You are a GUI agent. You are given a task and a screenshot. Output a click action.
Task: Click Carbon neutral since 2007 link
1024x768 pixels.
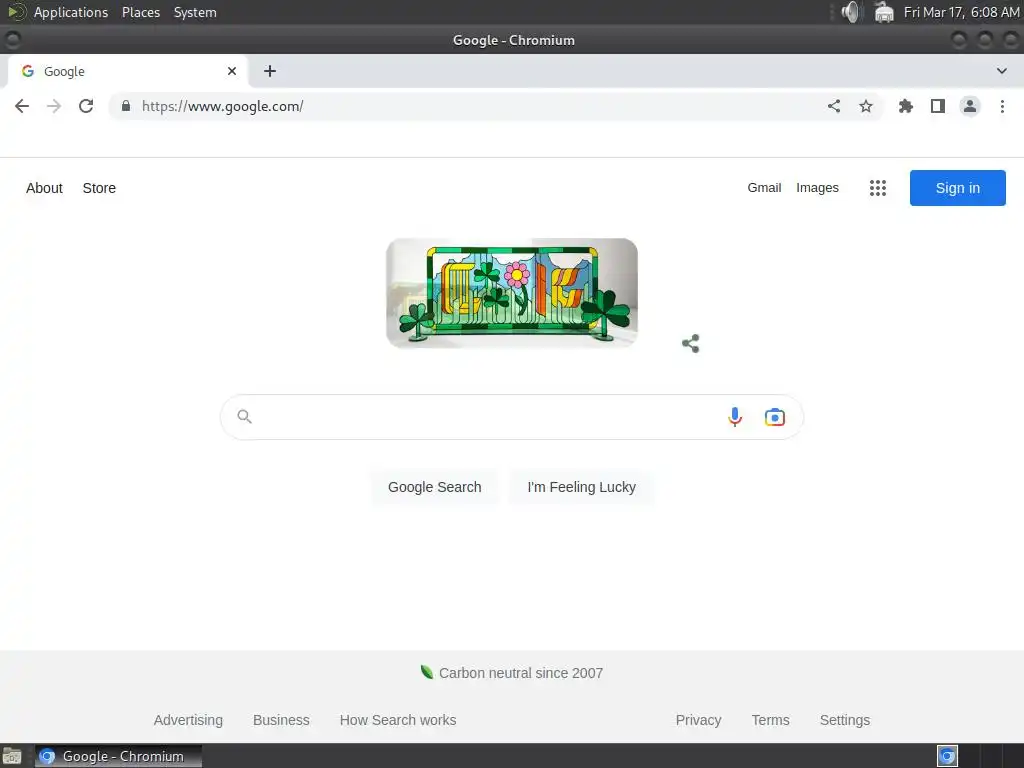click(520, 673)
